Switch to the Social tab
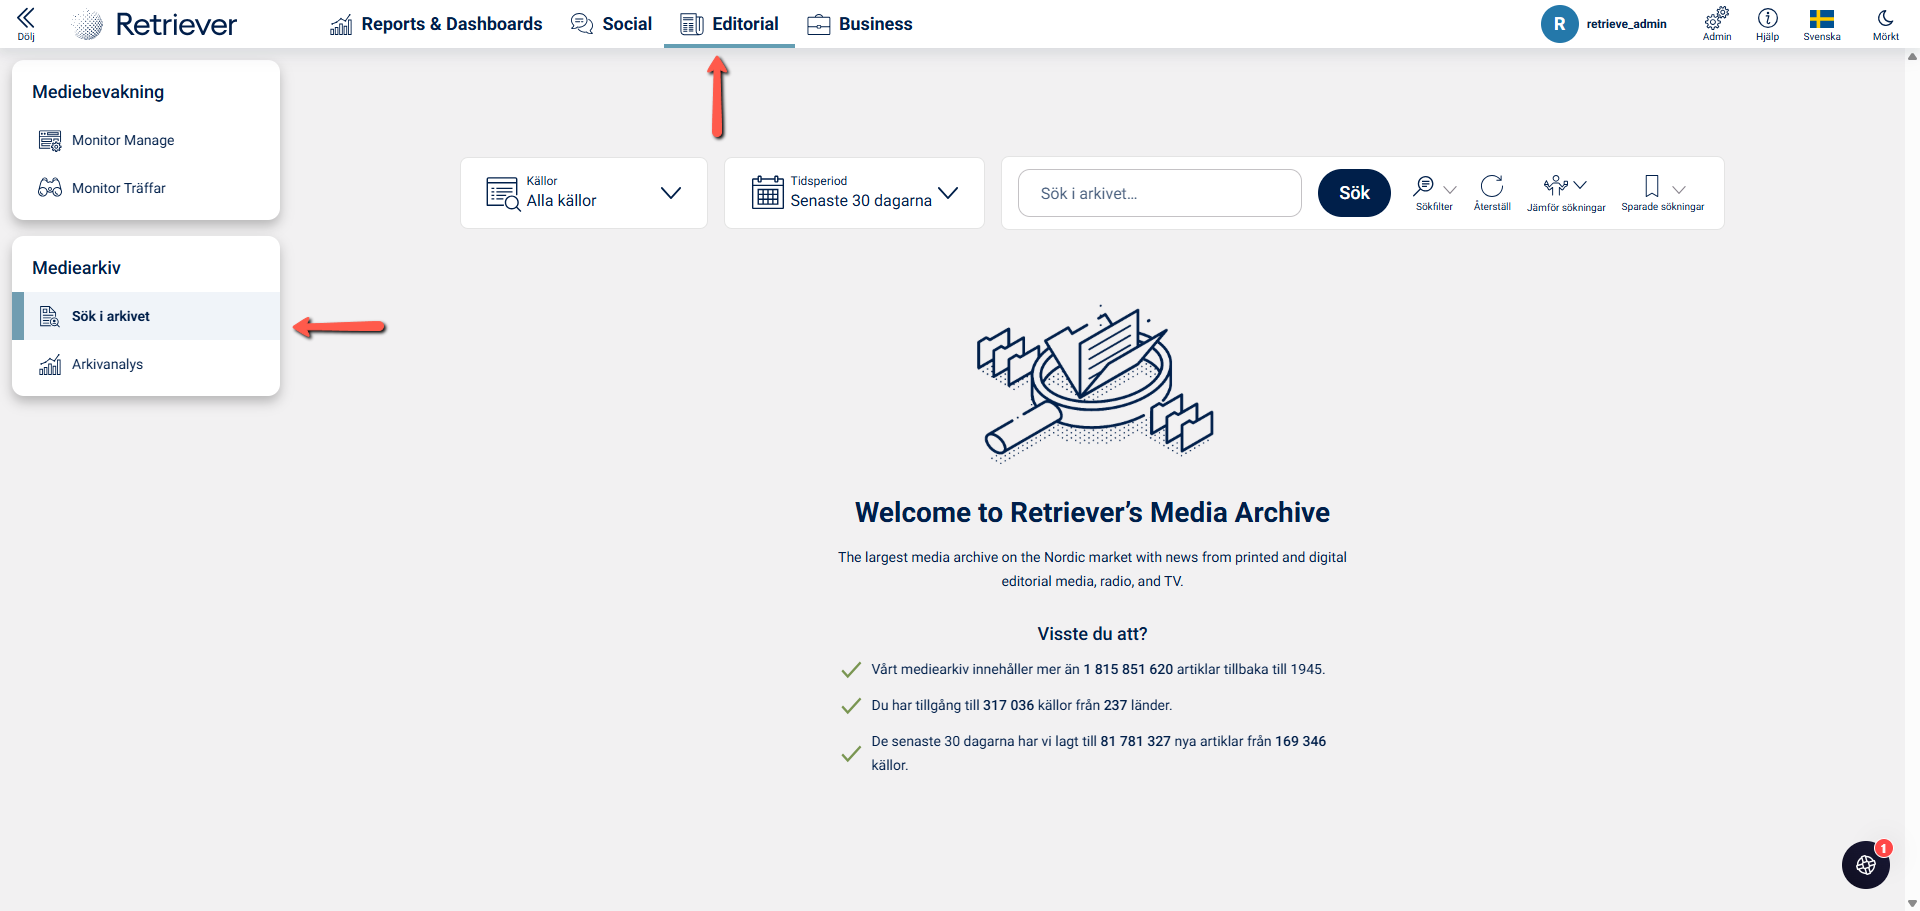1920x911 pixels. (x=611, y=24)
